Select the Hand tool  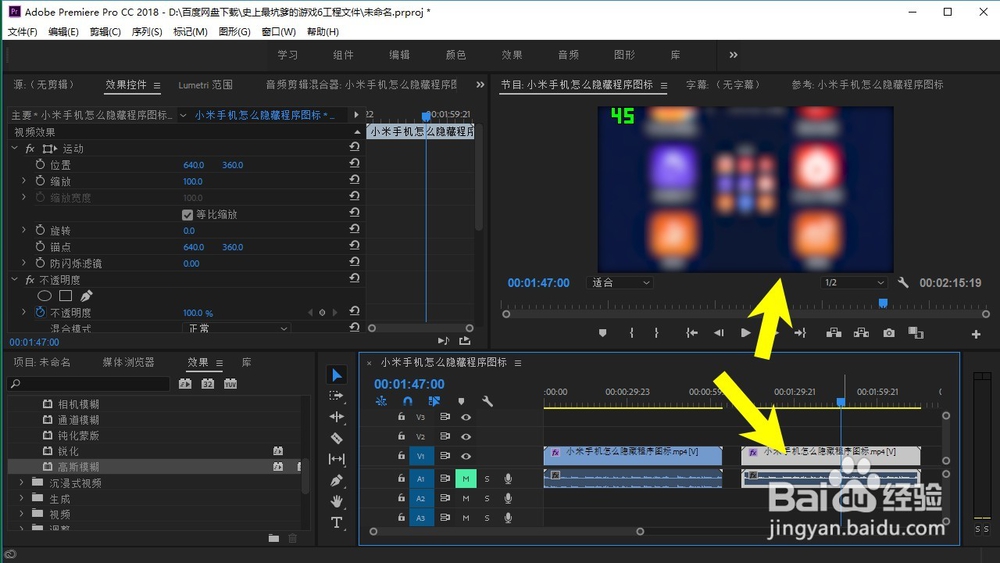(337, 502)
